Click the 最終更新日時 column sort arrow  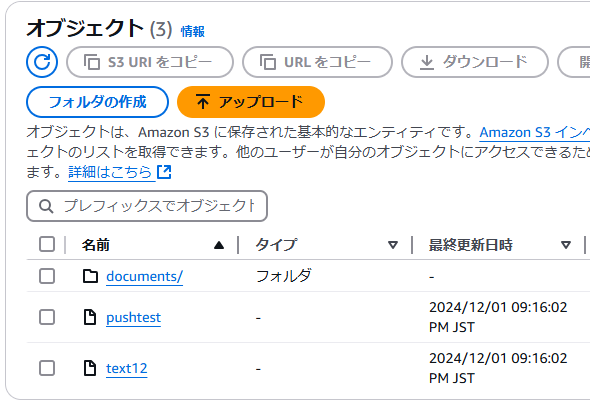pos(566,245)
